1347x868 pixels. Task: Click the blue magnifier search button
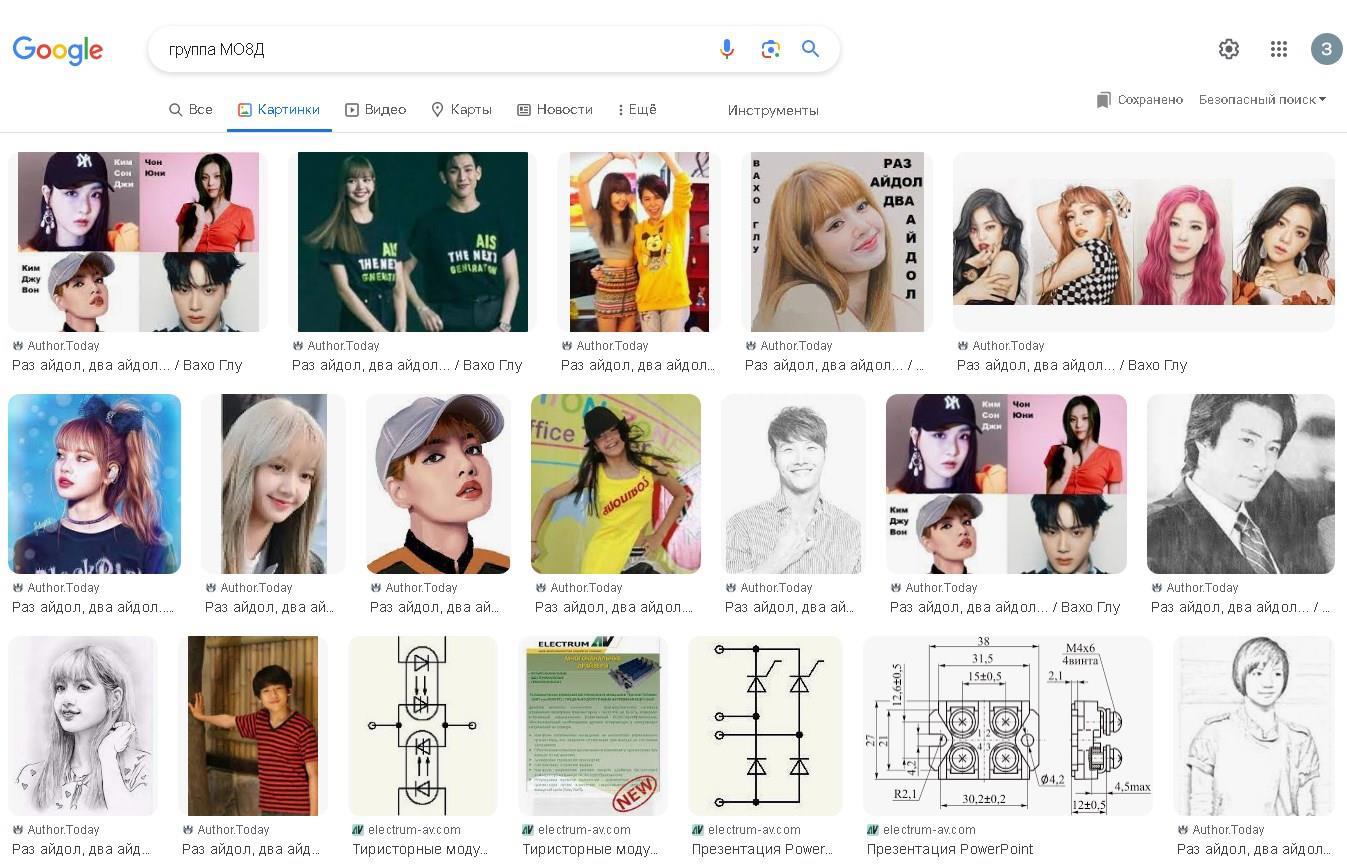811,49
